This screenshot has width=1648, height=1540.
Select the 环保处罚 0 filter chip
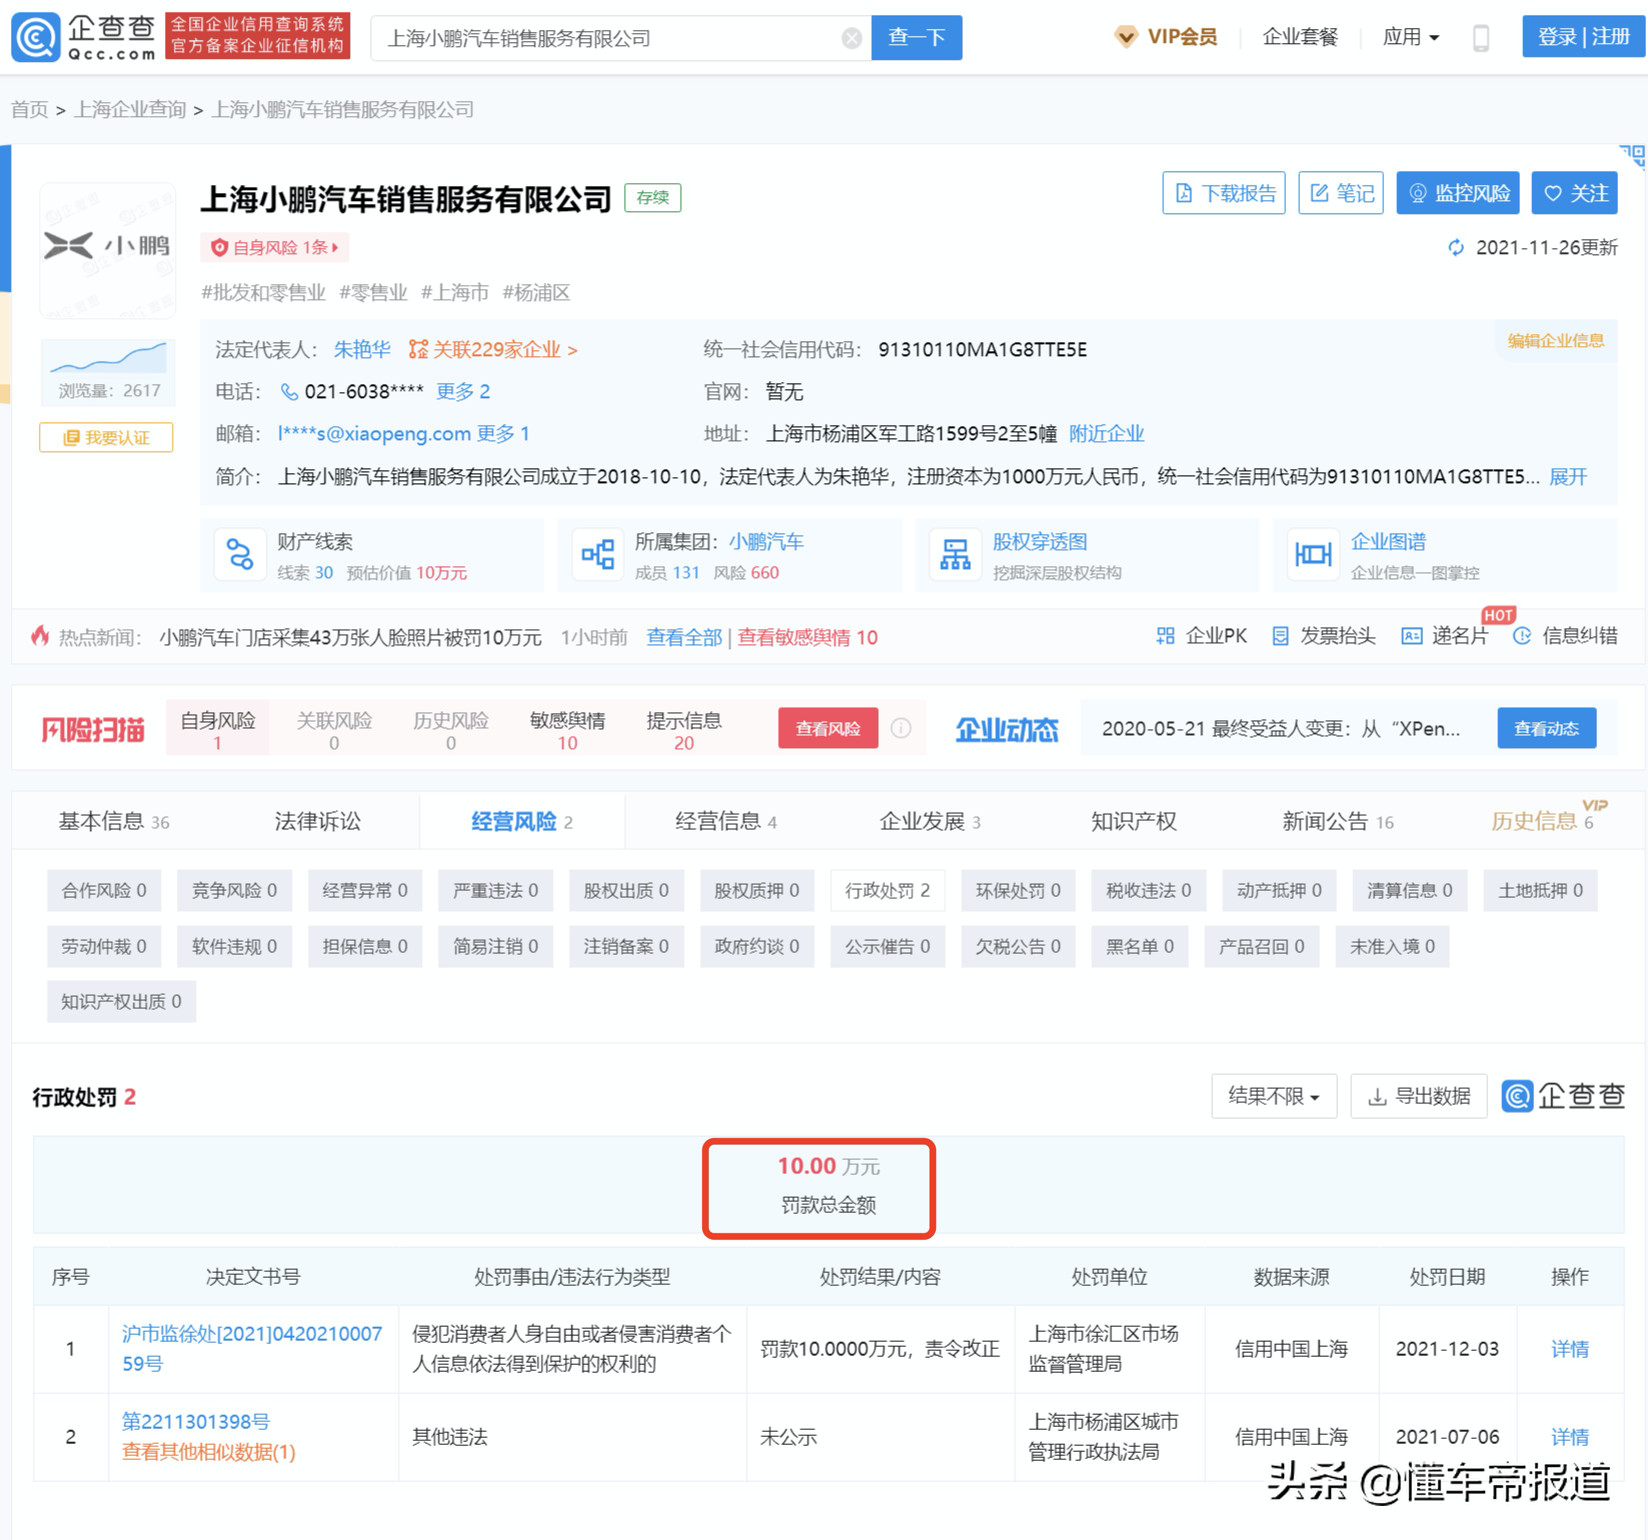[x=1018, y=890]
